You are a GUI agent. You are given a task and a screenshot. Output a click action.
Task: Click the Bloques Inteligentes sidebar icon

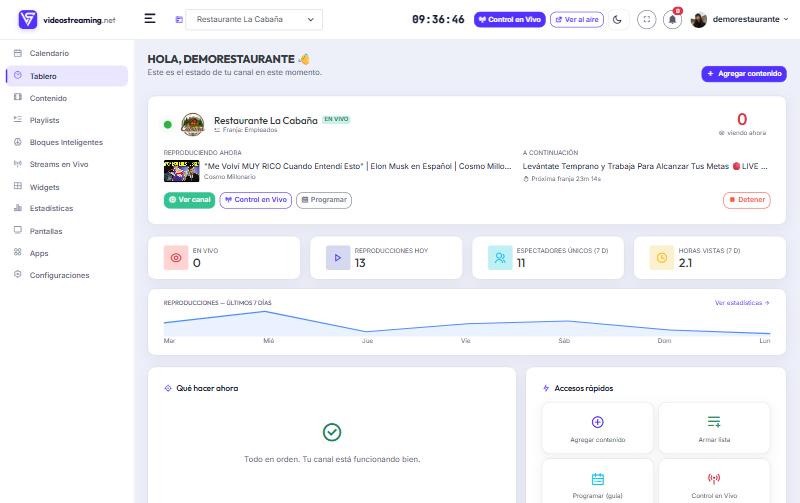[18, 142]
